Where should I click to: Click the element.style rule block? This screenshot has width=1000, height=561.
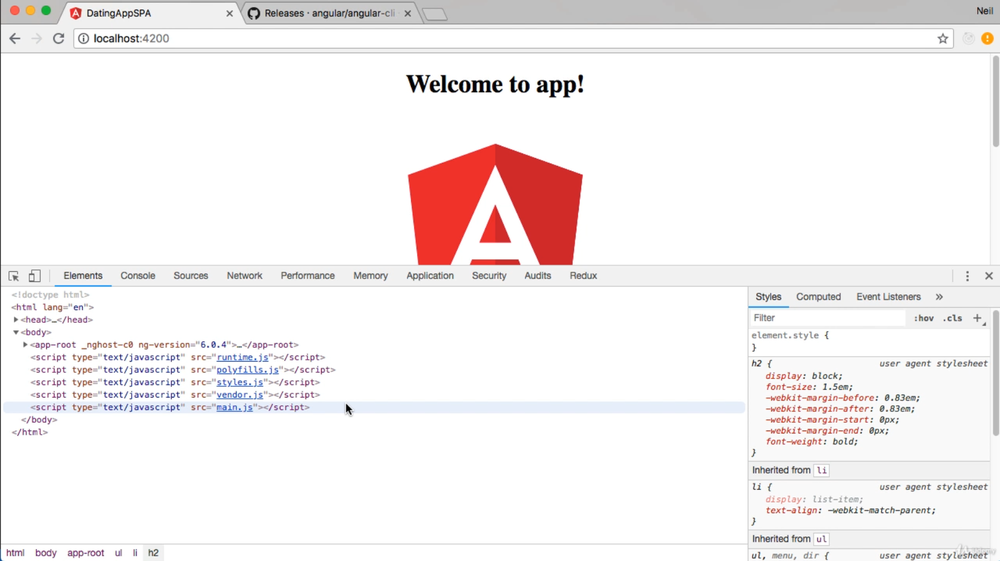868,341
